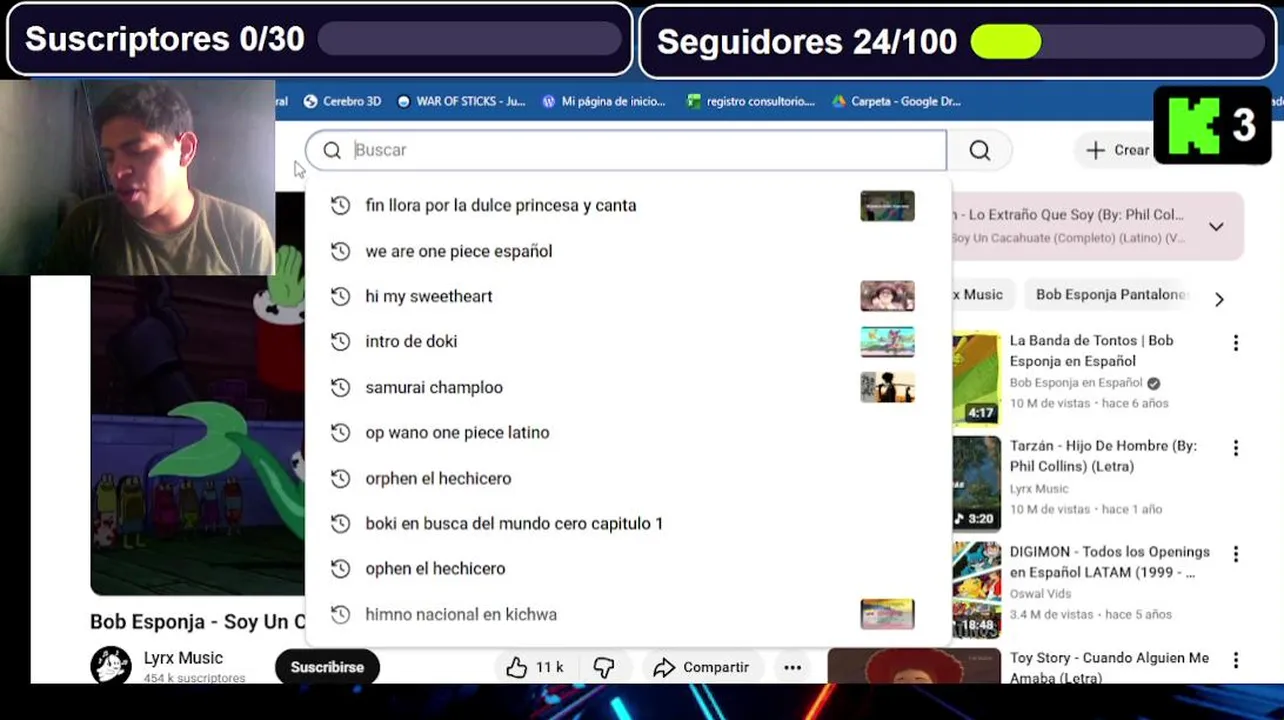The height and width of the screenshot is (720, 1284).
Task: Click history clock icon beside 'samurai champloo'
Action: 340,387
